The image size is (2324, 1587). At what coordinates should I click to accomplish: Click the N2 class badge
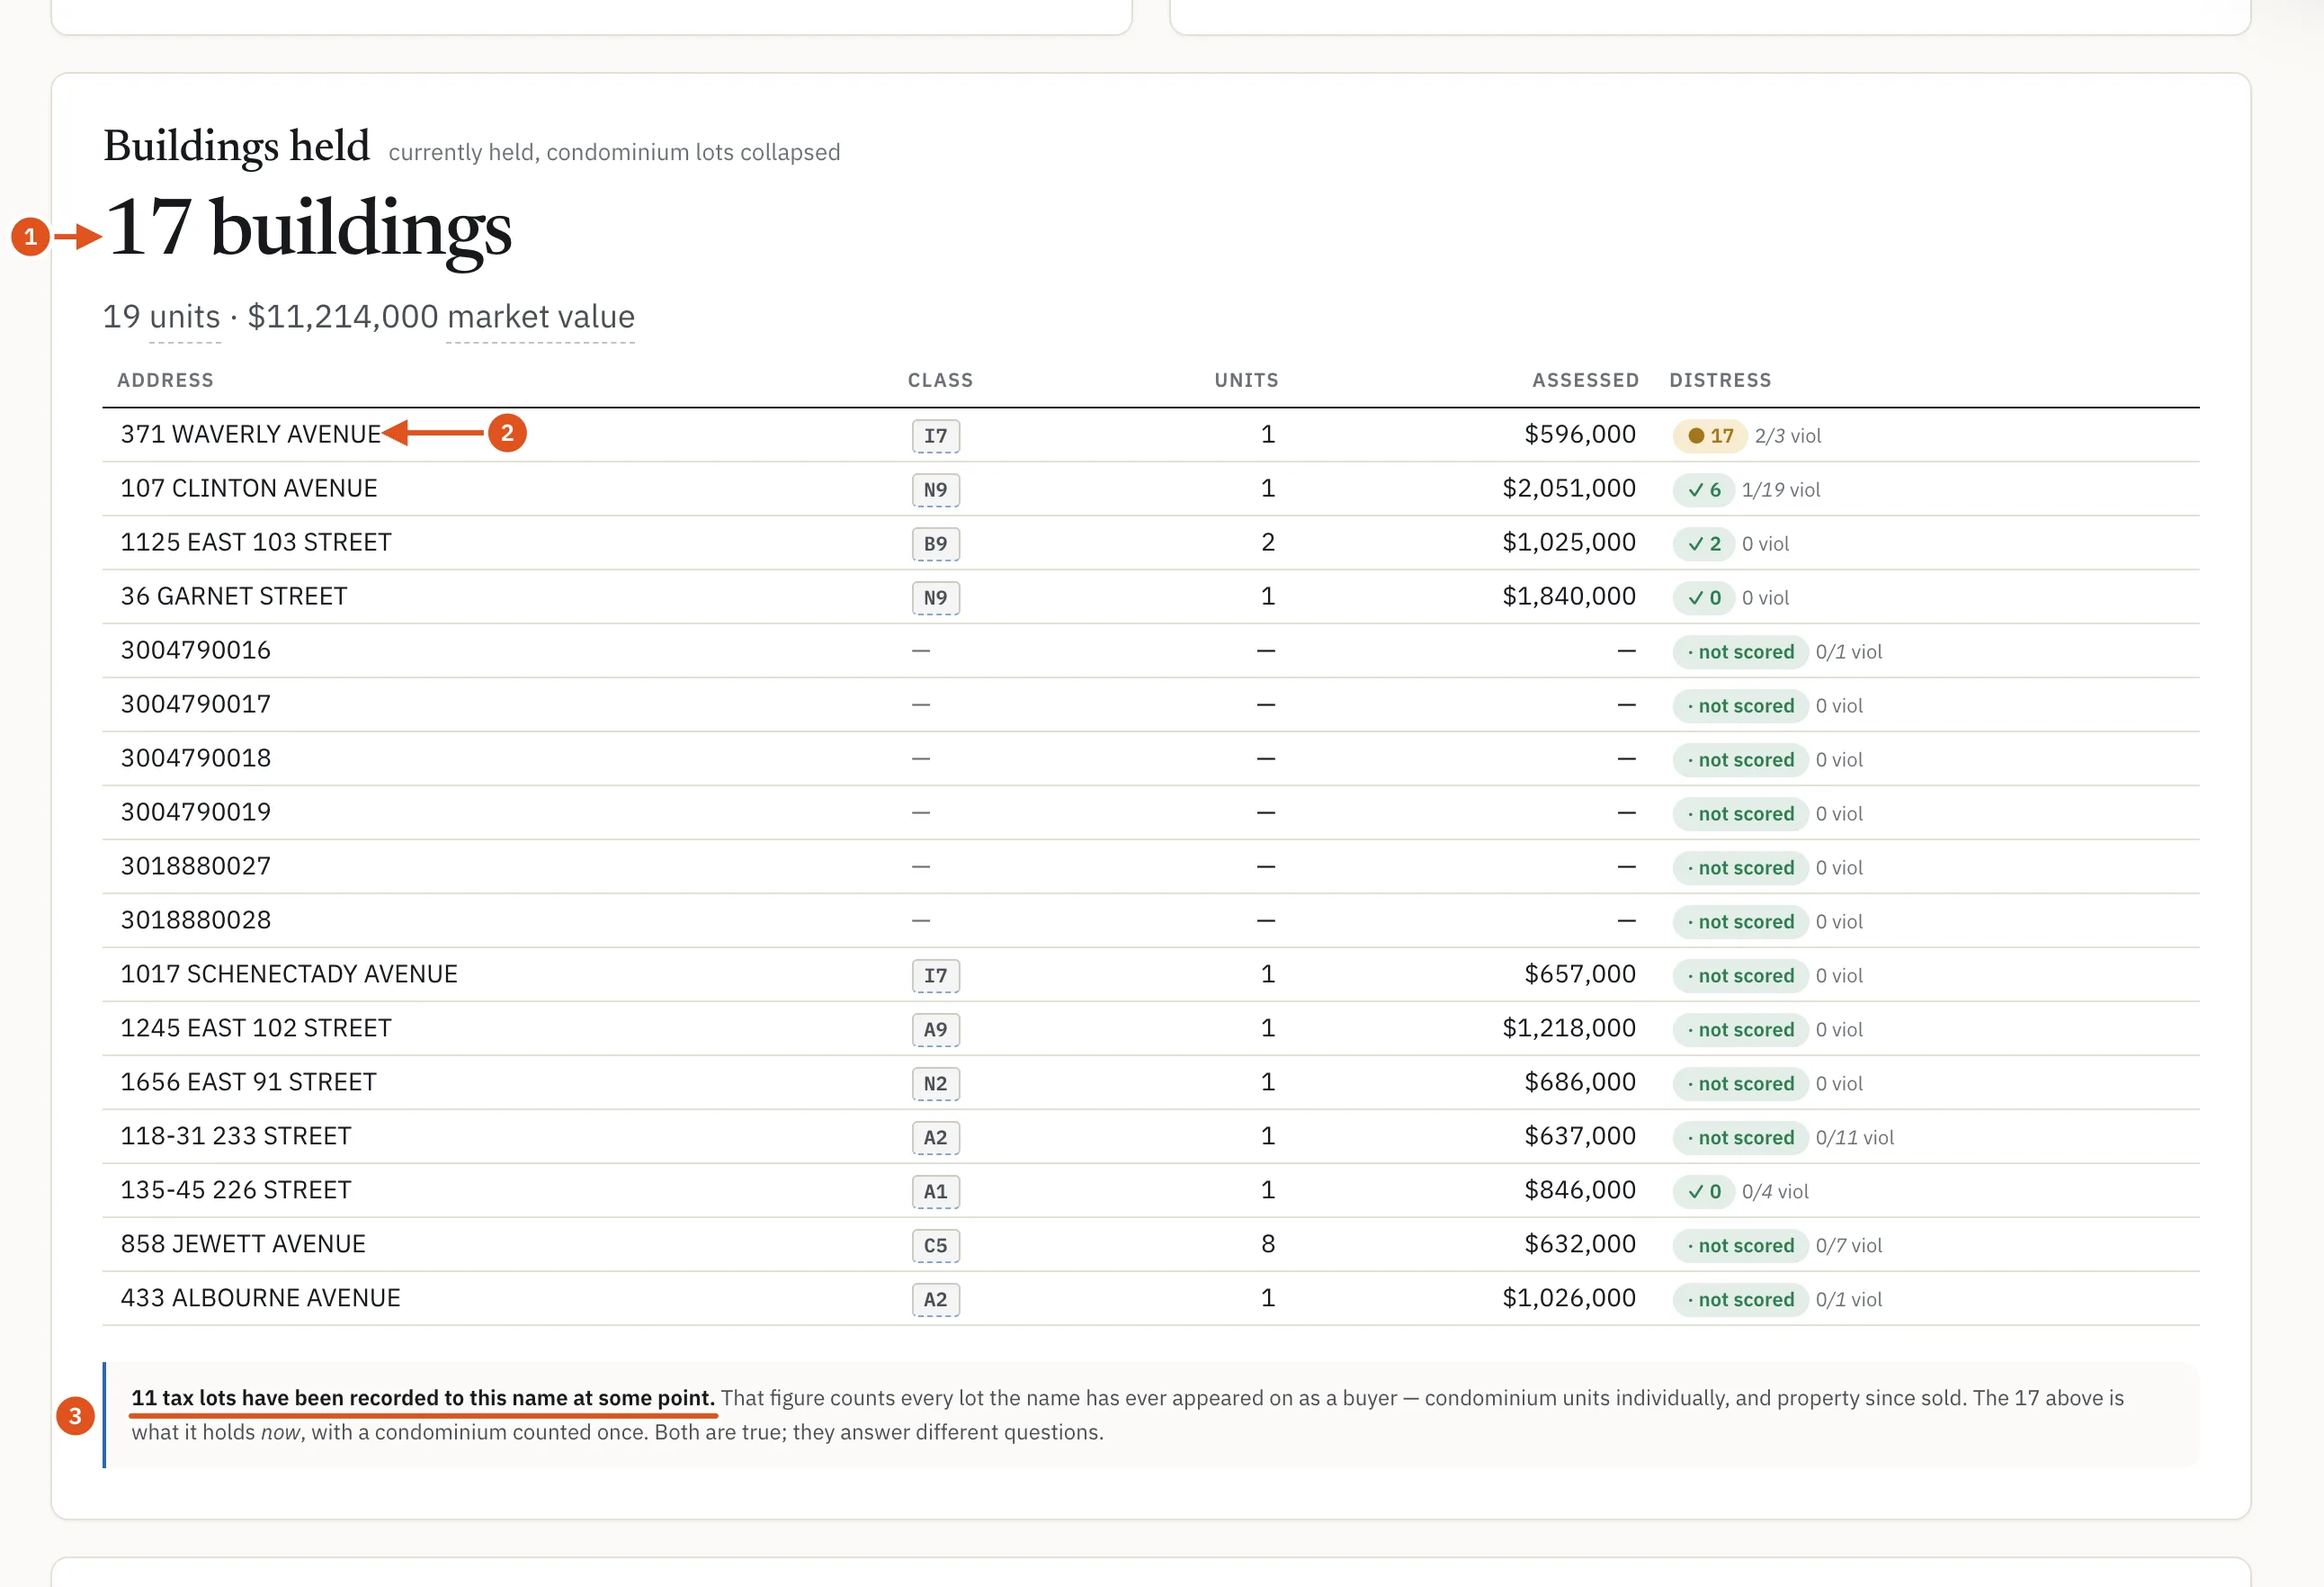(935, 1084)
